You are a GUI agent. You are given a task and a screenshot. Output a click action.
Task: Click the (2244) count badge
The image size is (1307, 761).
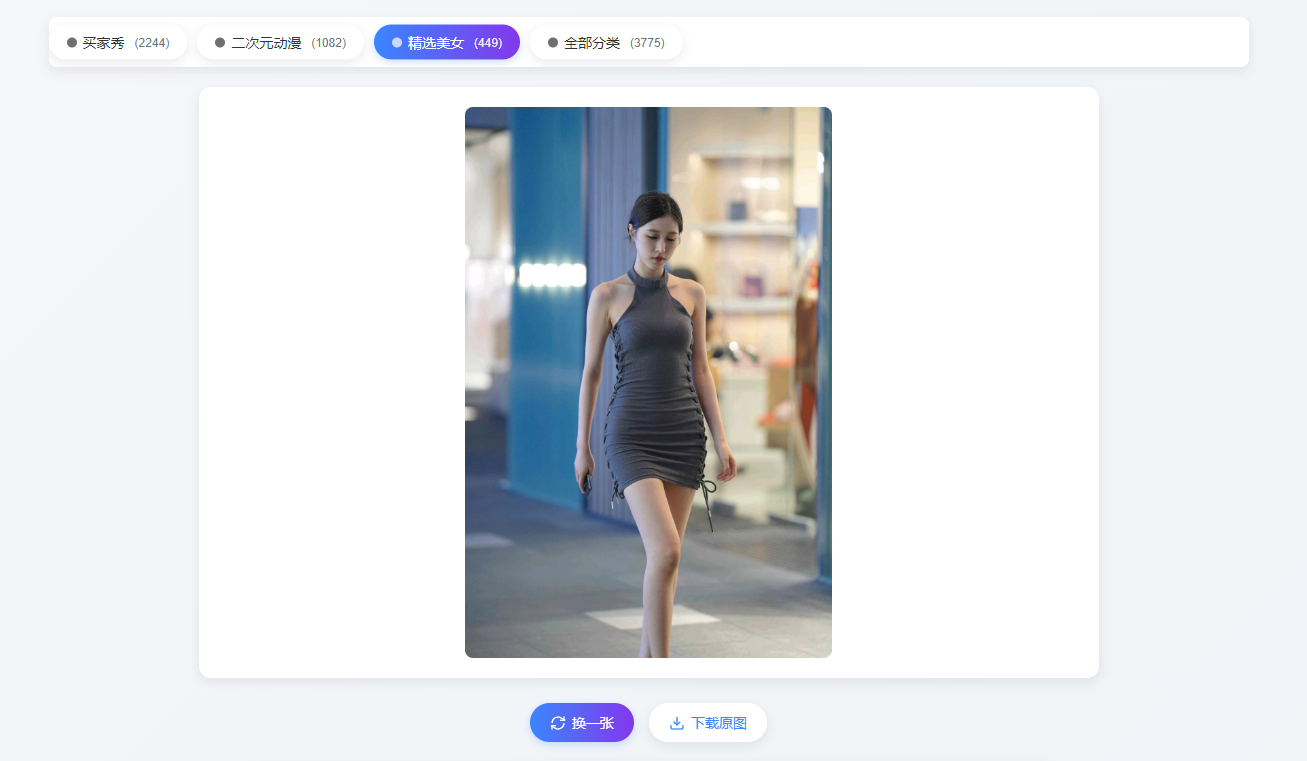coord(152,43)
